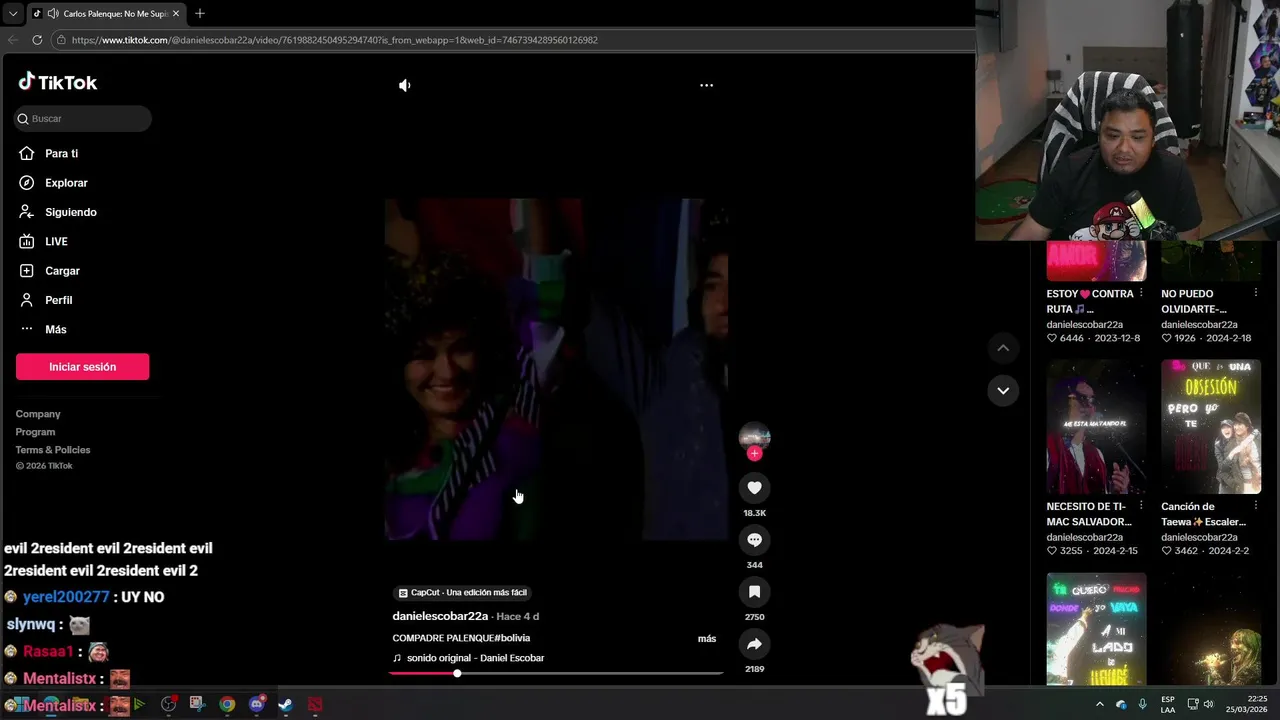Follow creator with the red plus badge
Viewport: 1280px width, 720px height.
click(754, 453)
